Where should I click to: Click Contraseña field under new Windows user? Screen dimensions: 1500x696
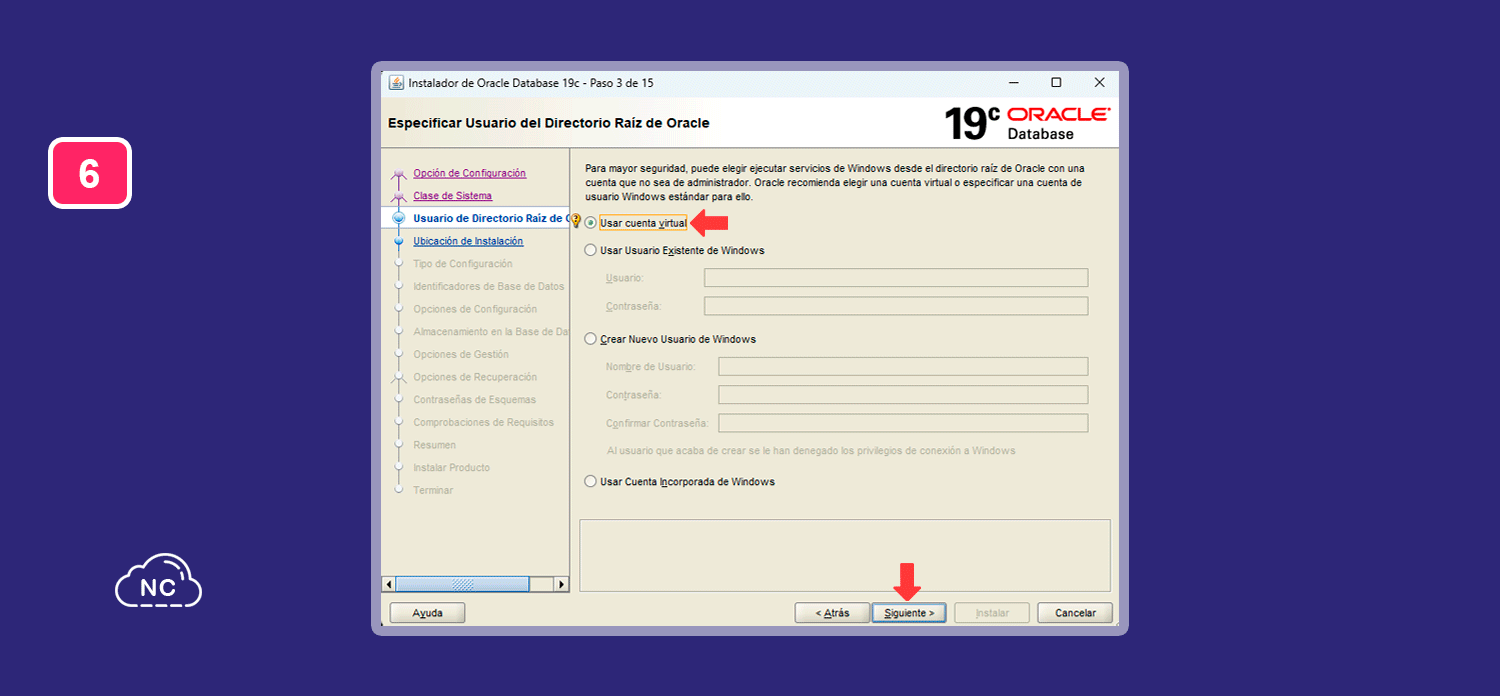(x=903, y=395)
